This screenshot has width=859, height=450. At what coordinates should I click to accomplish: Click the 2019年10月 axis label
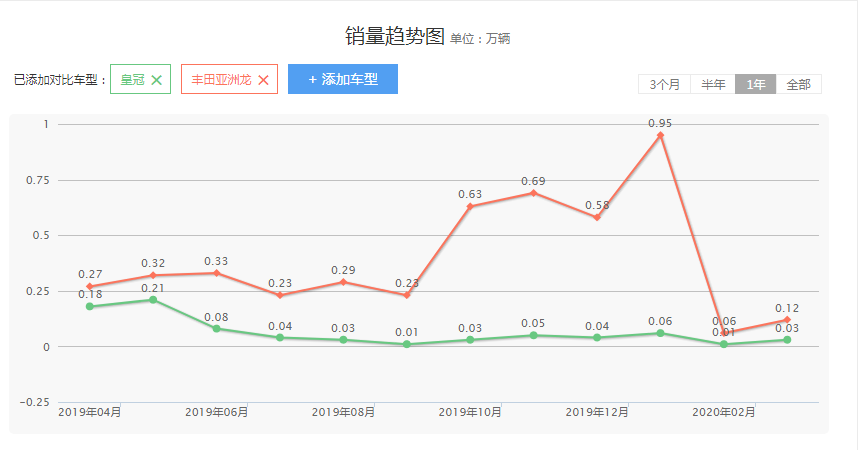coord(470,412)
